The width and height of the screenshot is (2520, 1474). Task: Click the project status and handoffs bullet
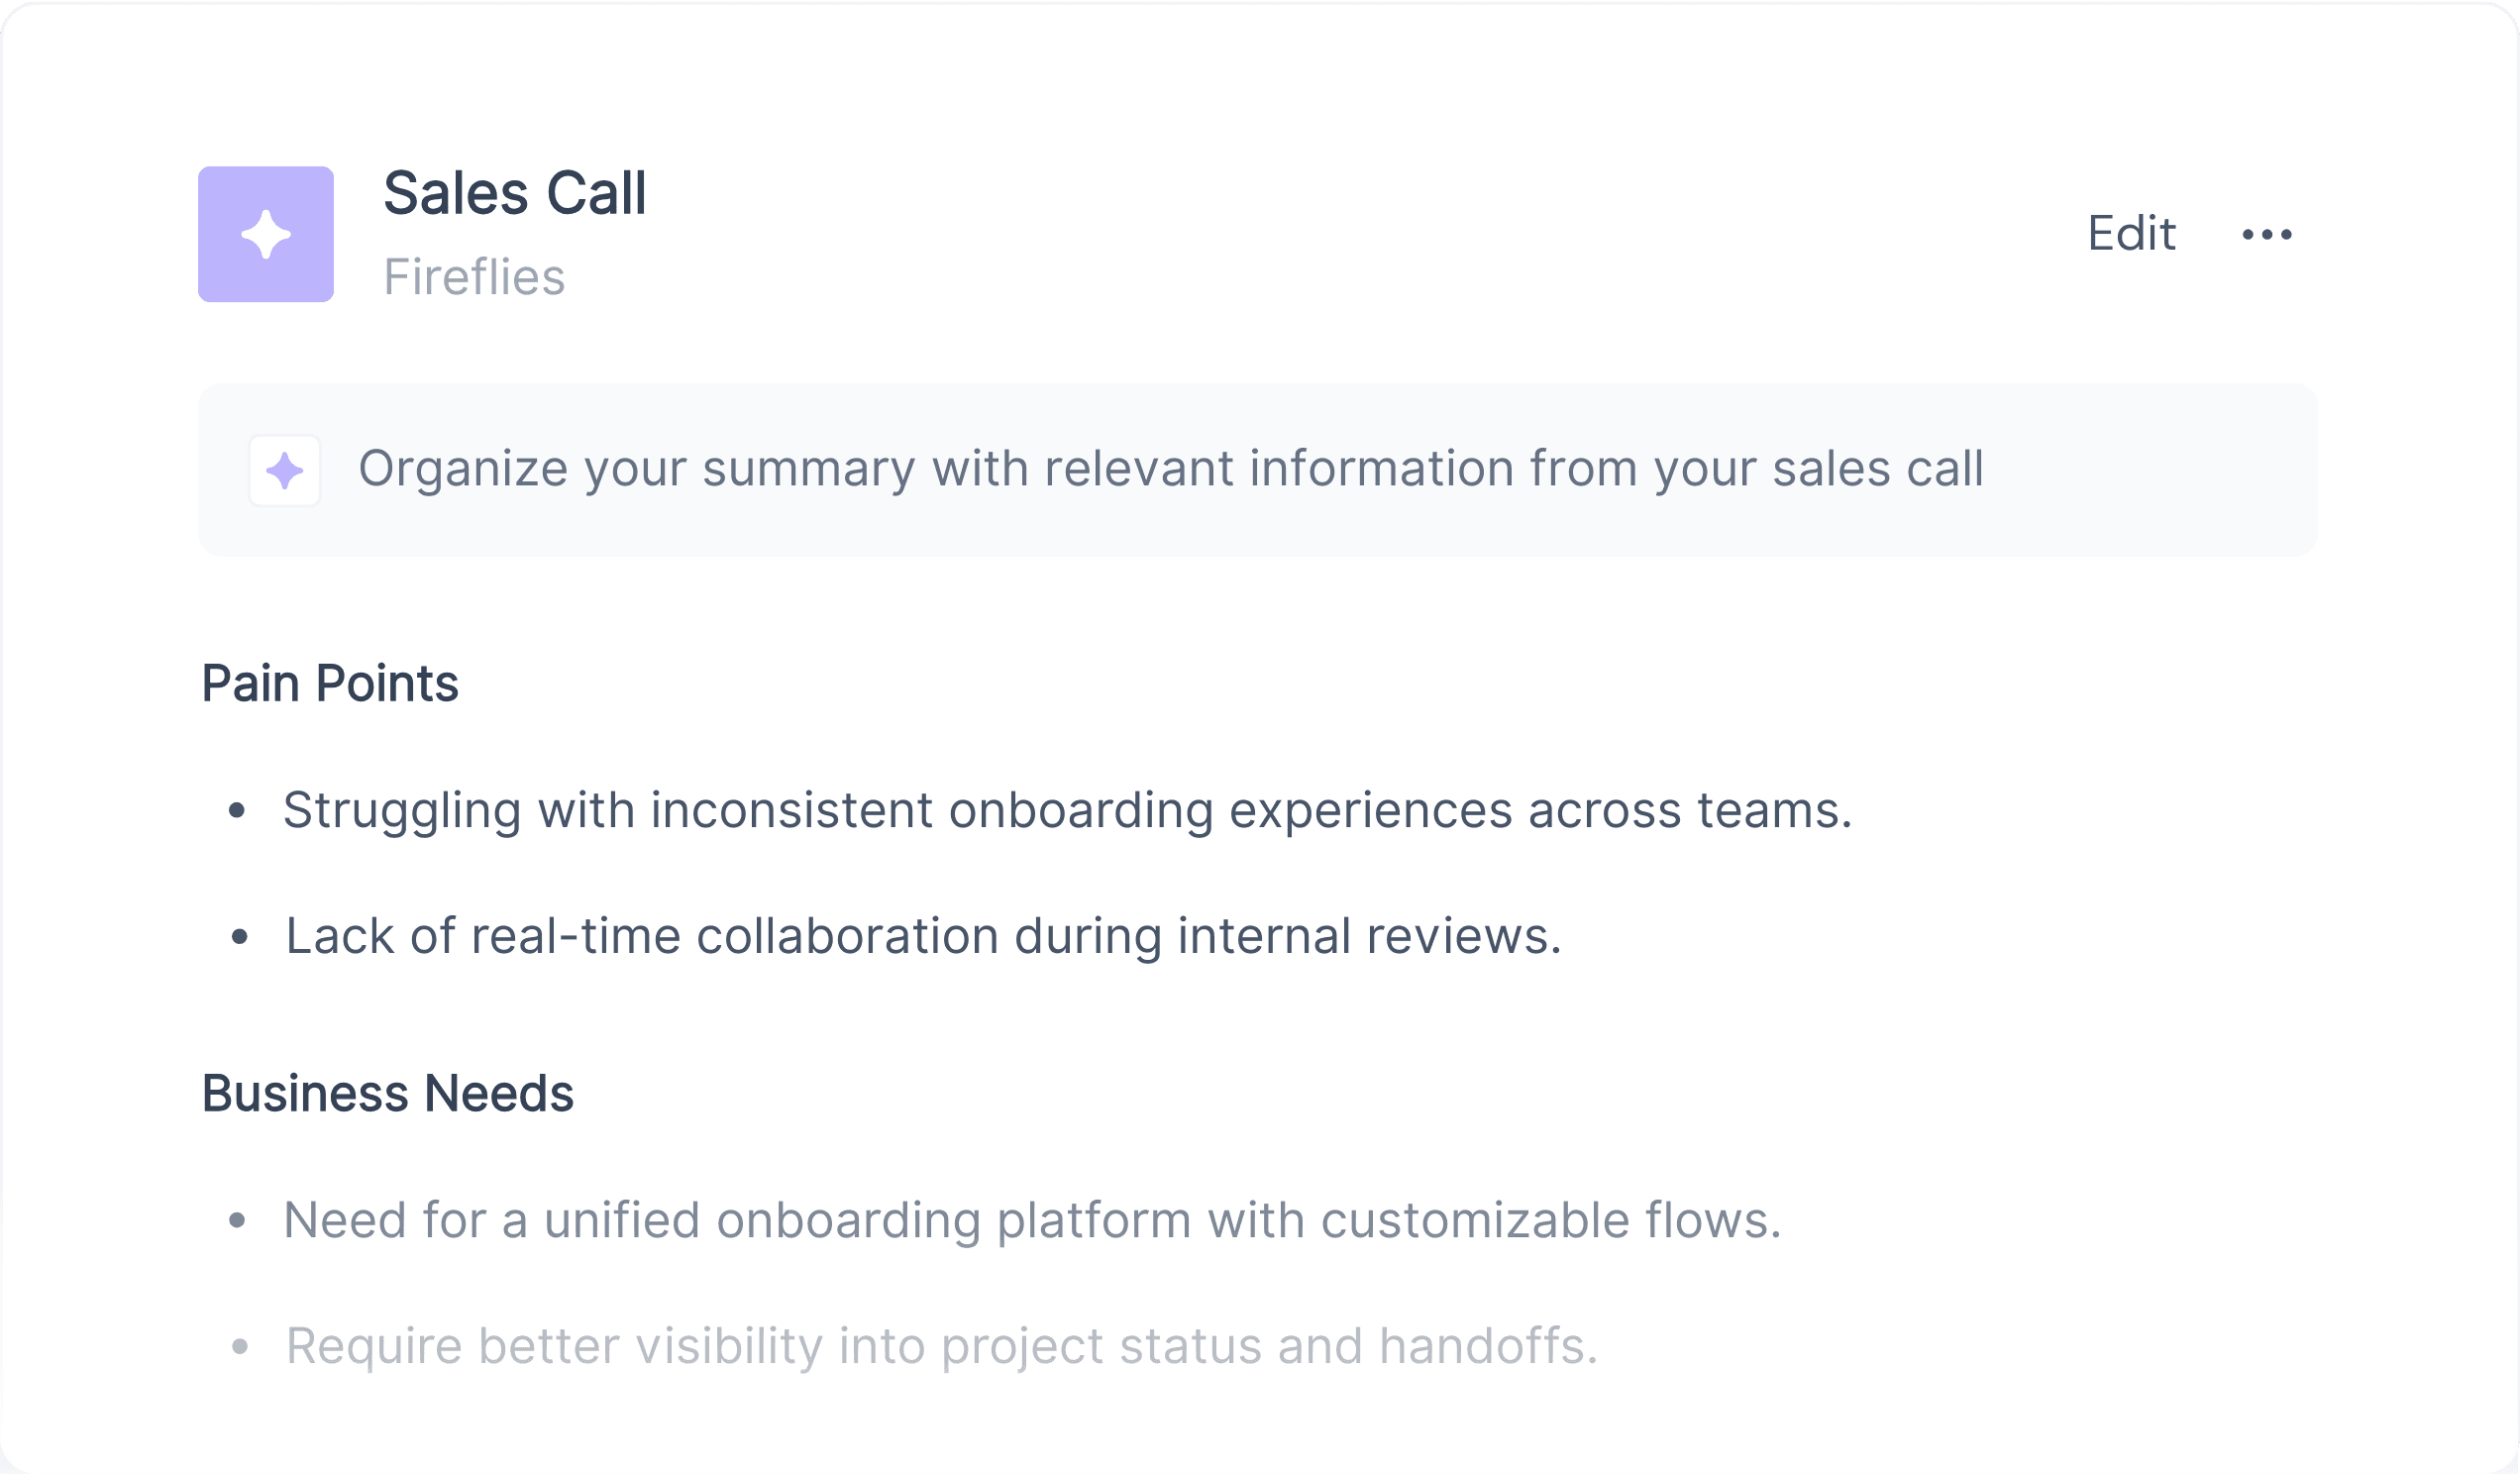[942, 1347]
